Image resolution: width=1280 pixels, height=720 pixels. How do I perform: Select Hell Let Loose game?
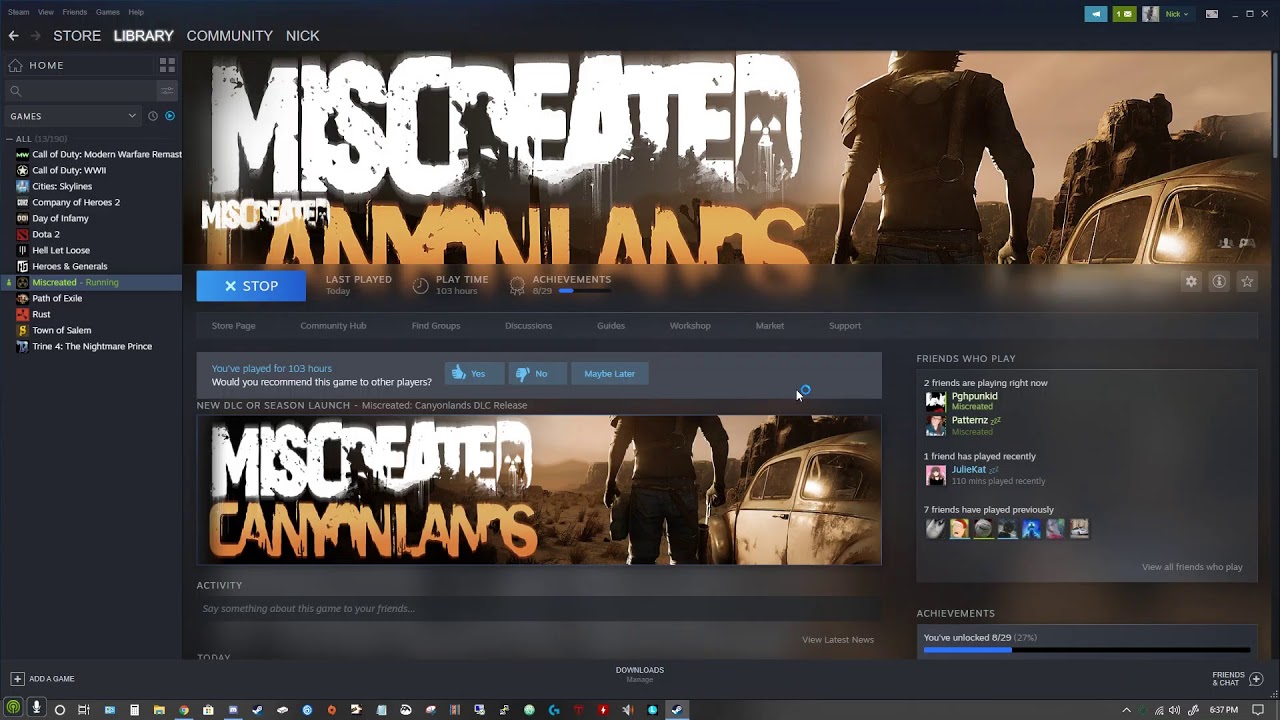coord(61,250)
